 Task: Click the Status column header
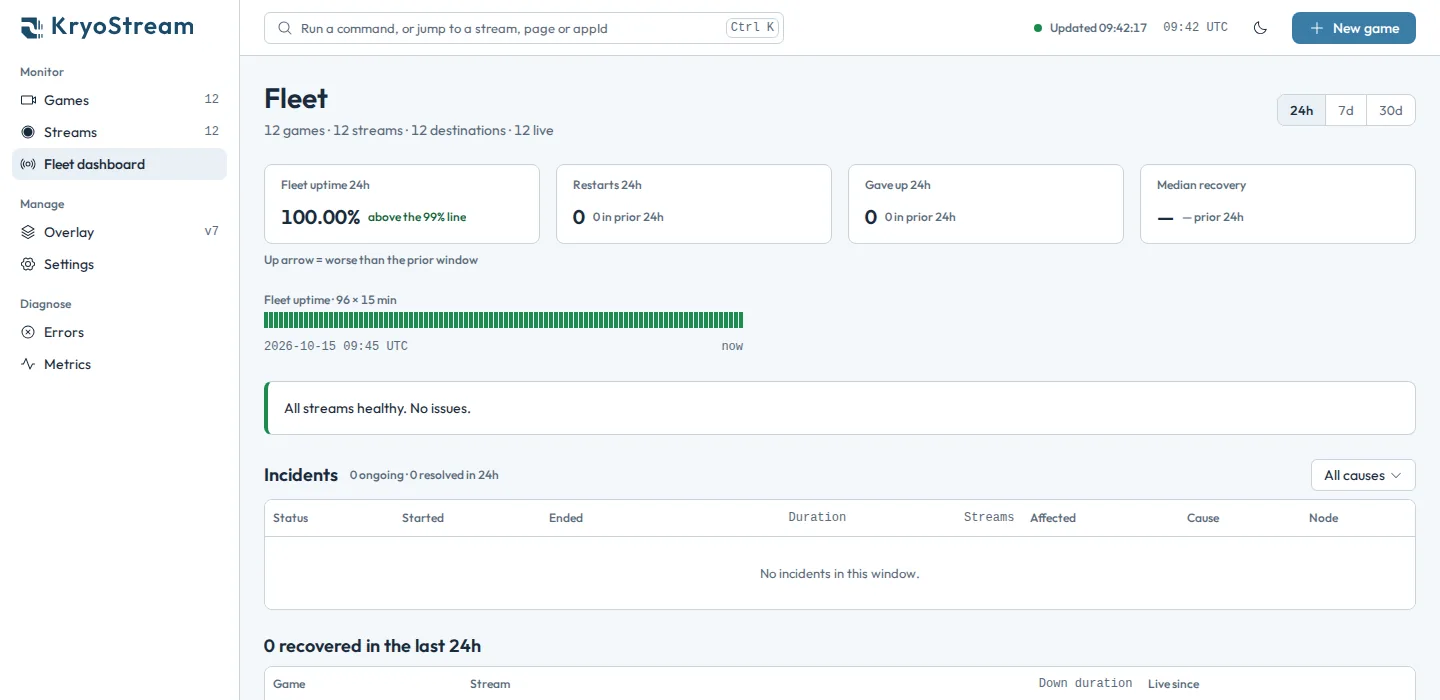(291, 518)
